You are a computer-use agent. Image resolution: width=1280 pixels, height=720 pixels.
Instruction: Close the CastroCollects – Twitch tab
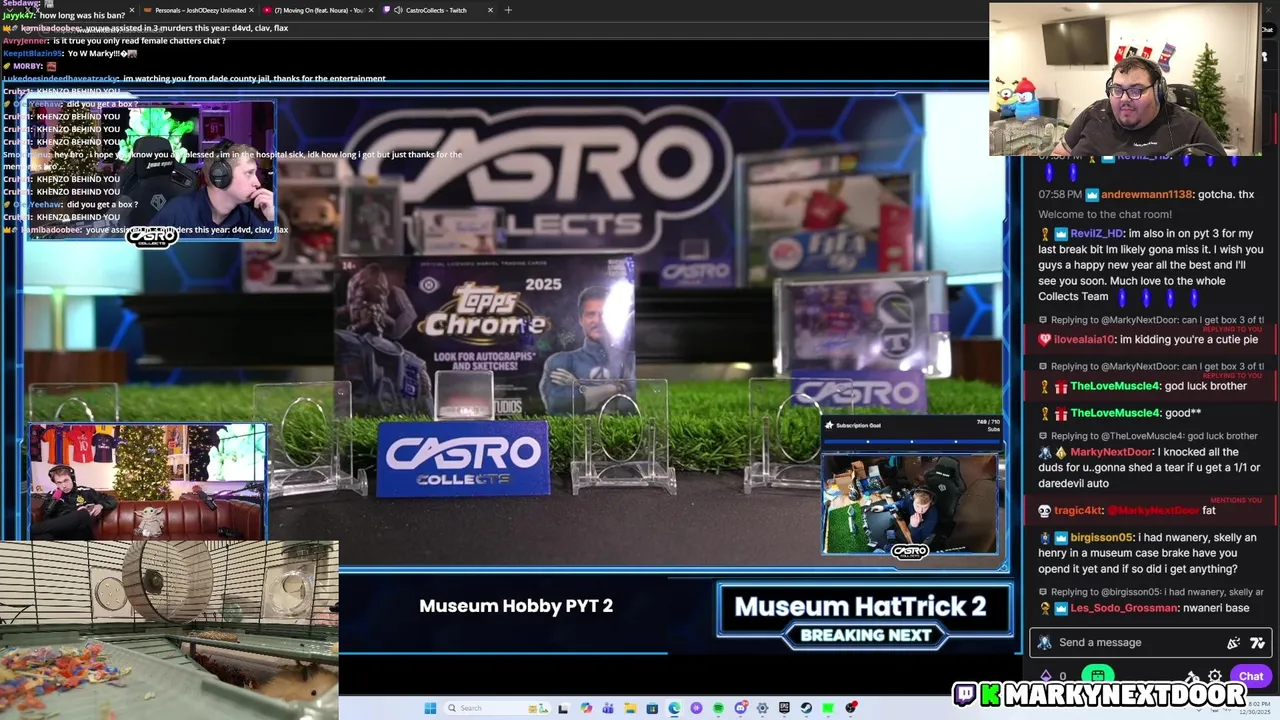click(490, 10)
